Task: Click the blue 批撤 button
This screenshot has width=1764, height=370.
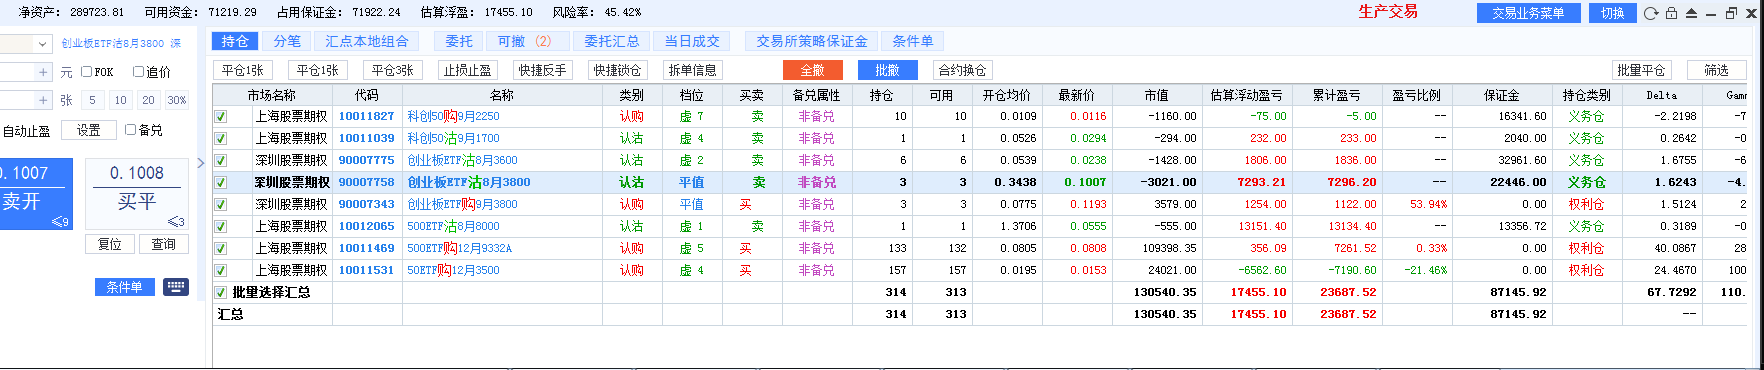Action: tap(888, 70)
